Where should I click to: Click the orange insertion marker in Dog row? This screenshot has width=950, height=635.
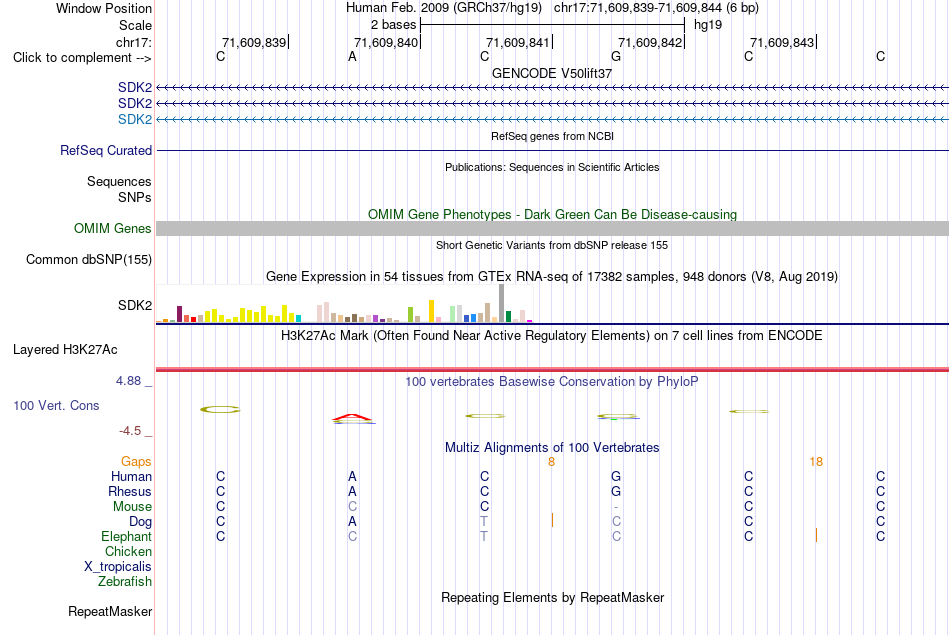(552, 520)
